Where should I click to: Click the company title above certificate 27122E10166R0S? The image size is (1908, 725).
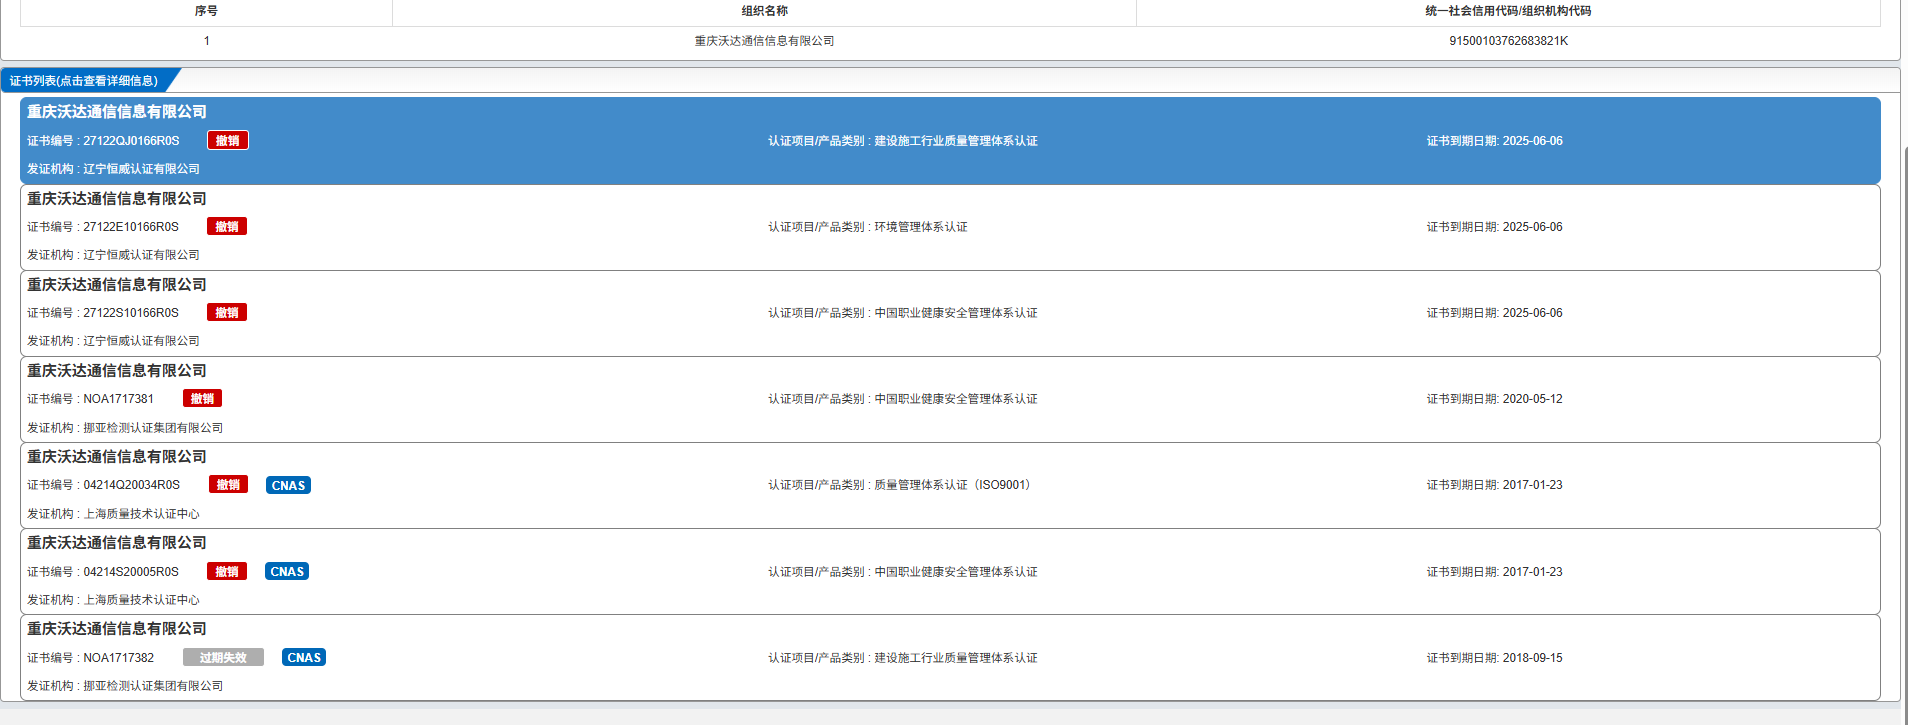click(x=117, y=198)
